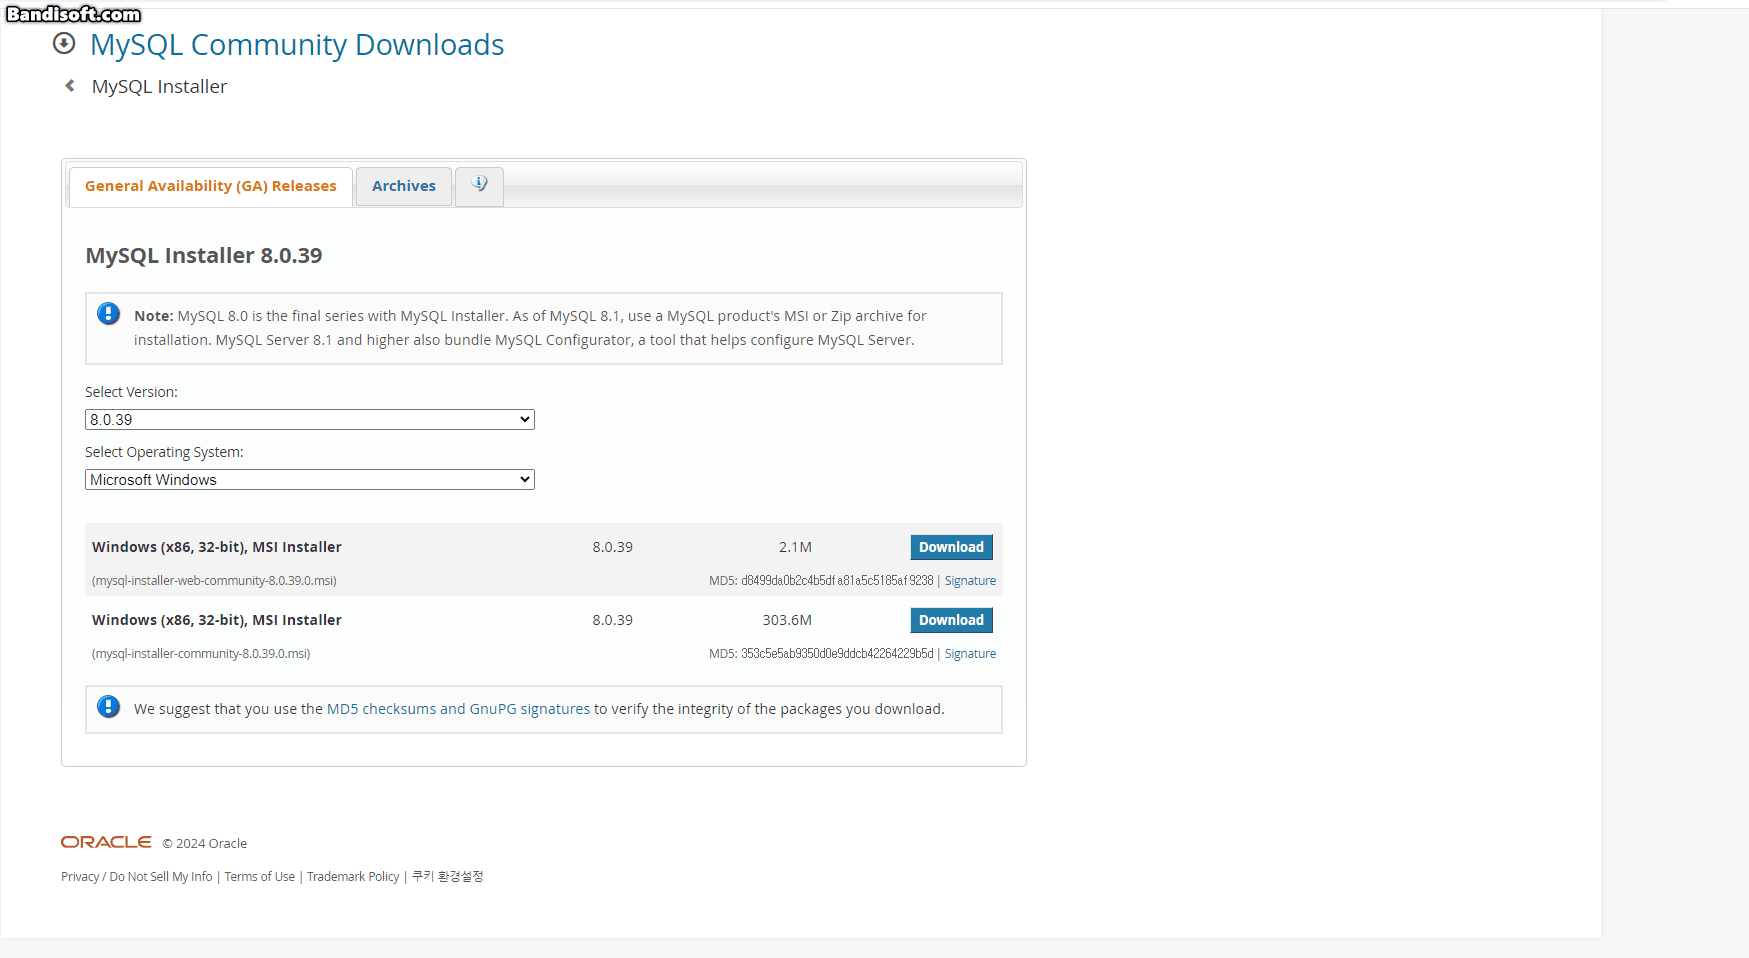This screenshot has width=1749, height=958.
Task: Open Terms of Use footer link
Action: [x=260, y=877]
